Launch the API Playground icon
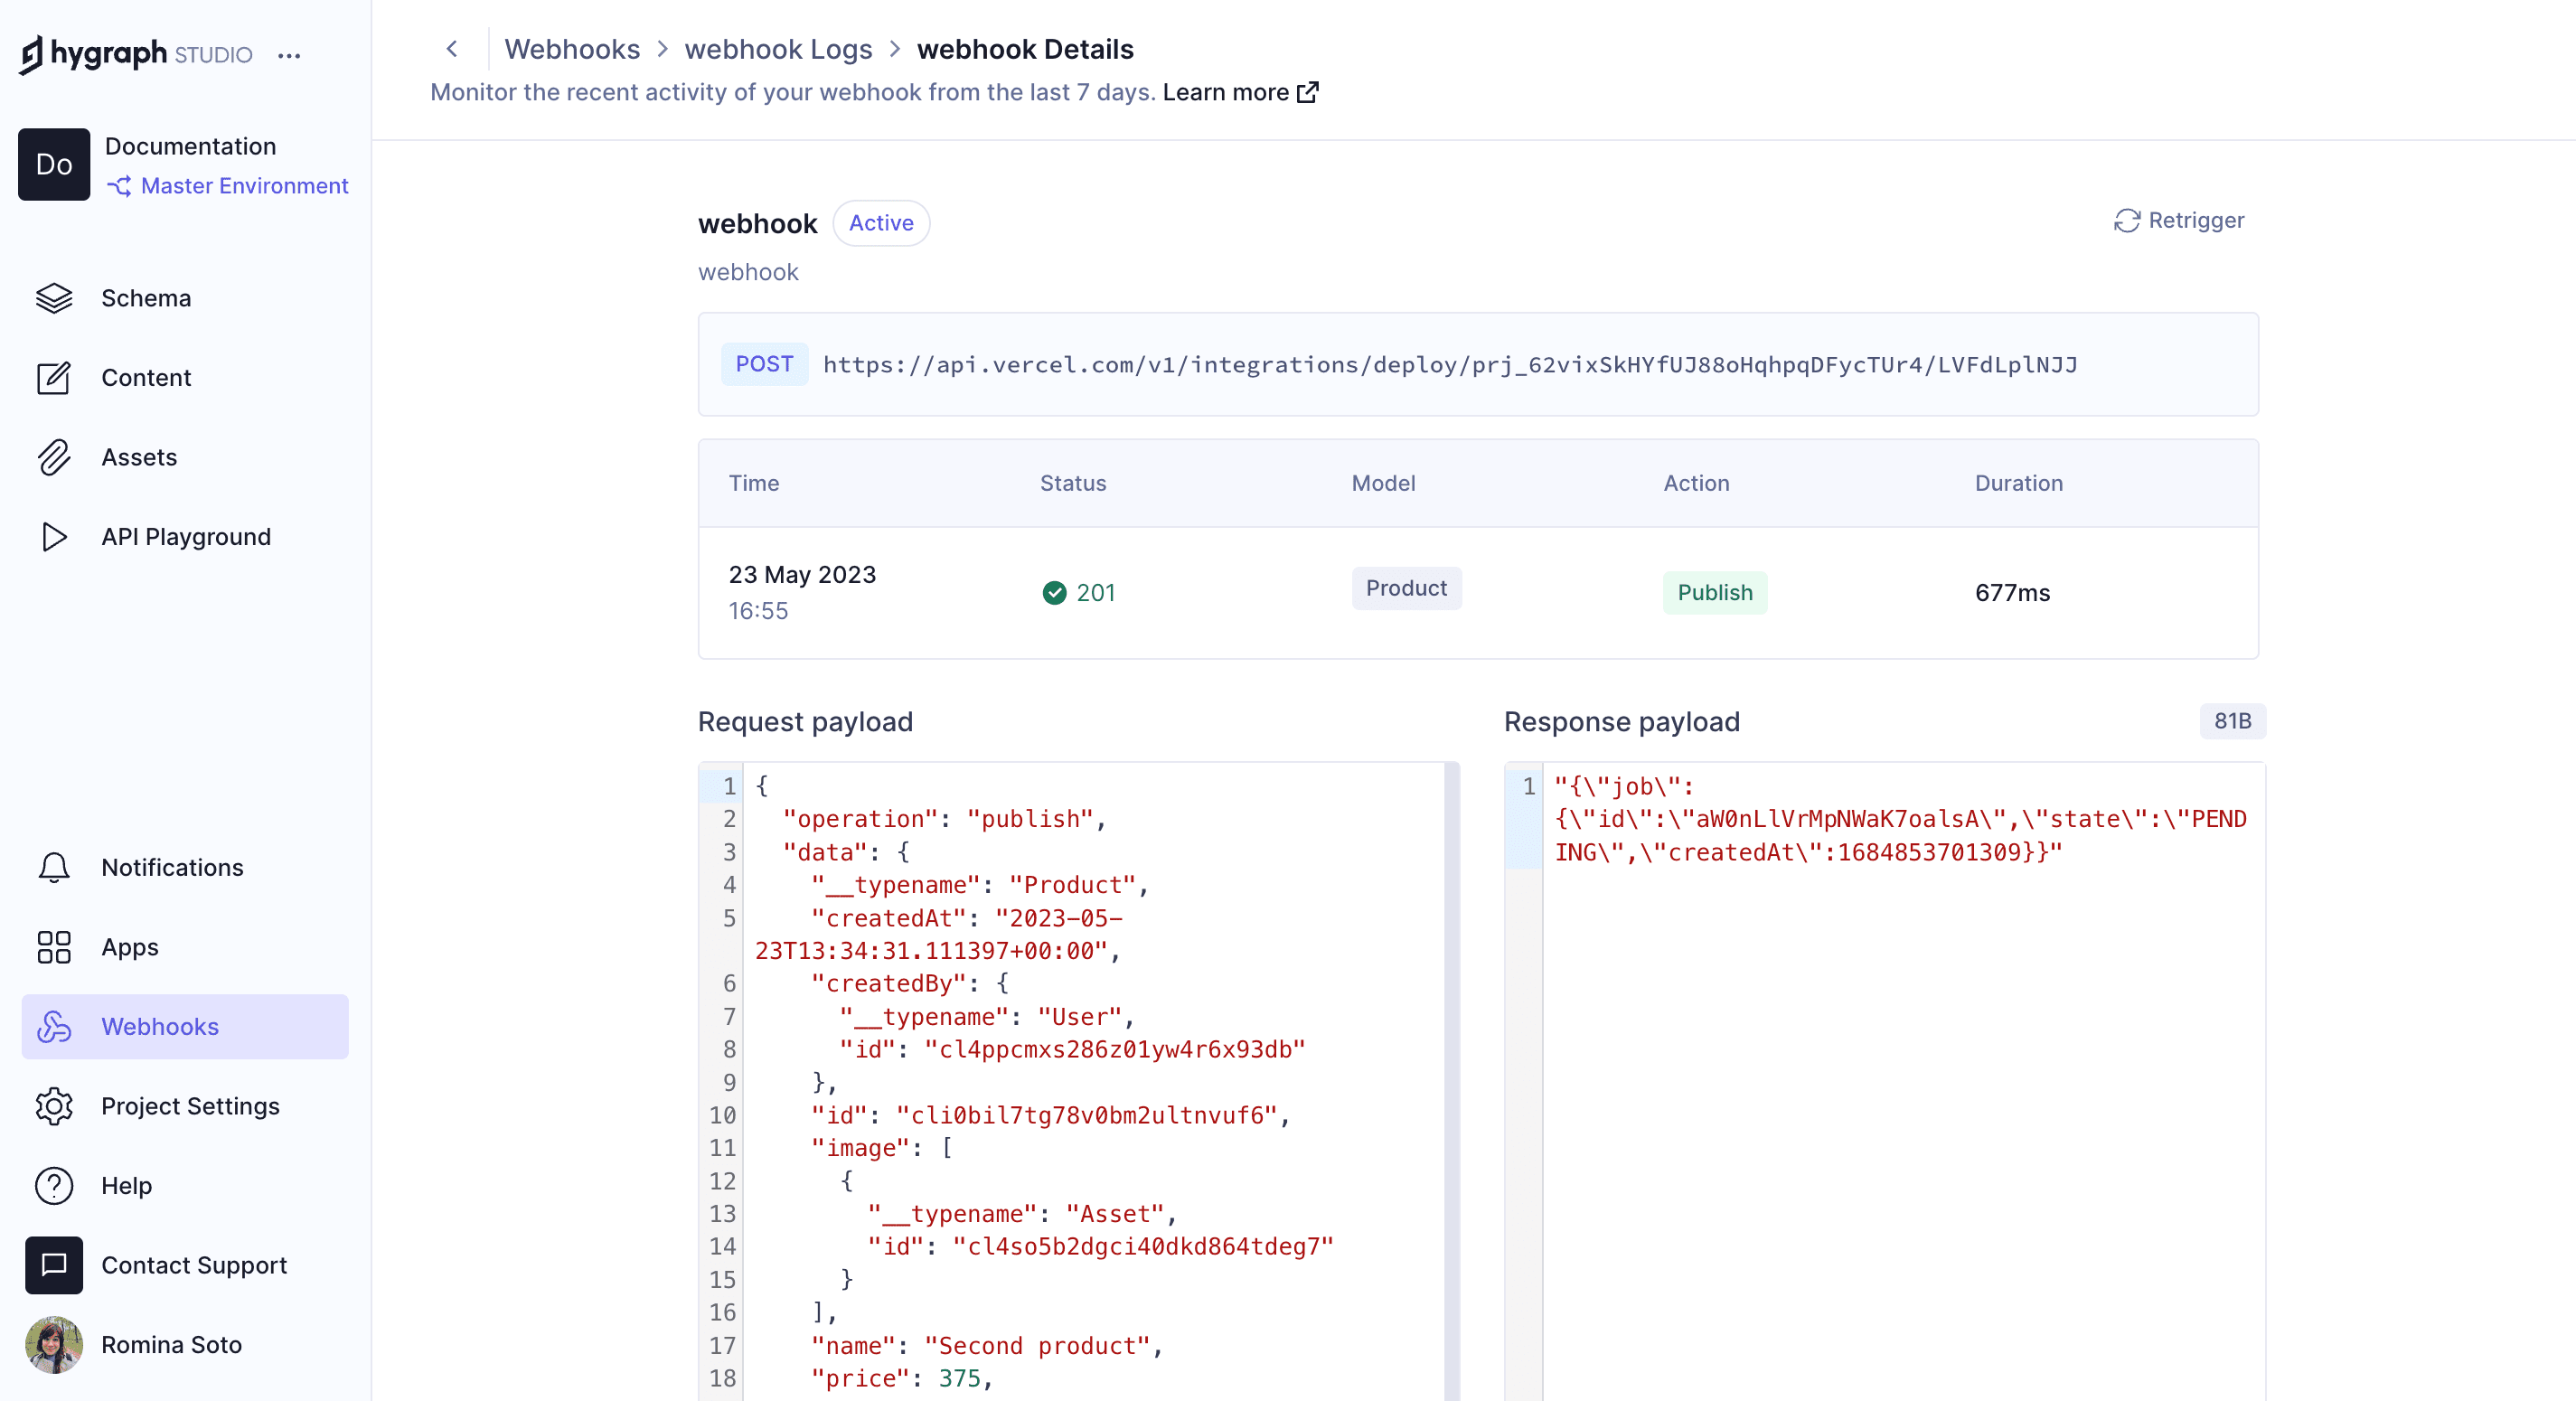2576x1401 pixels. click(x=54, y=537)
